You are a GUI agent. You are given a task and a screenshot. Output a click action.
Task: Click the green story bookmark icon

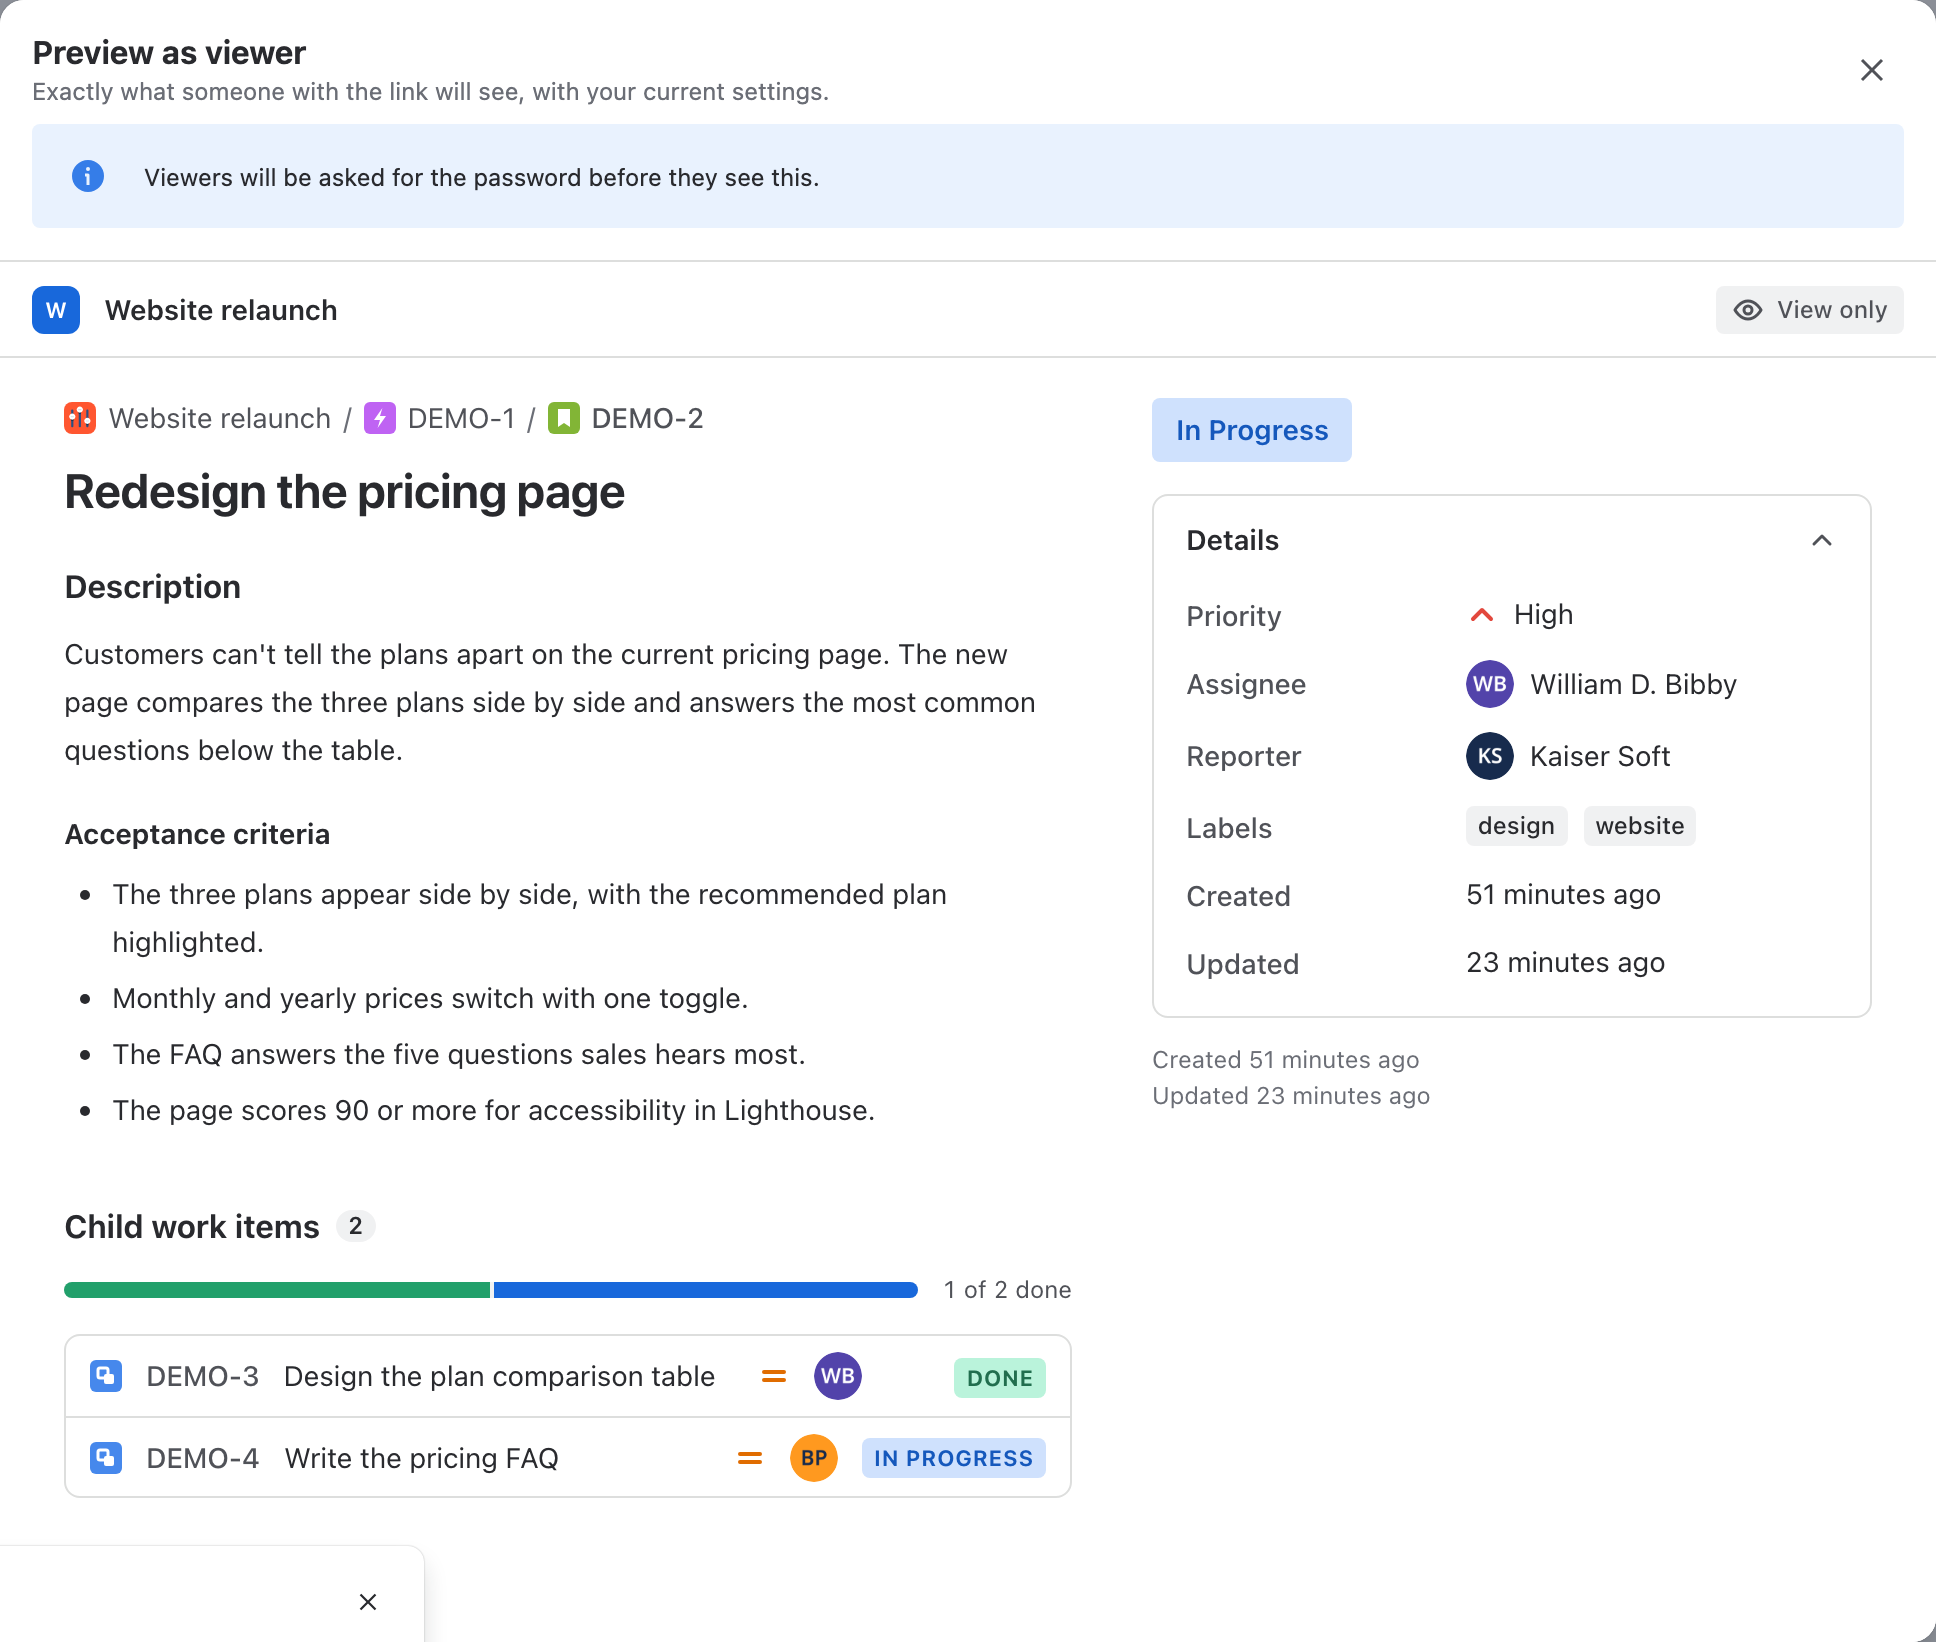coord(564,418)
